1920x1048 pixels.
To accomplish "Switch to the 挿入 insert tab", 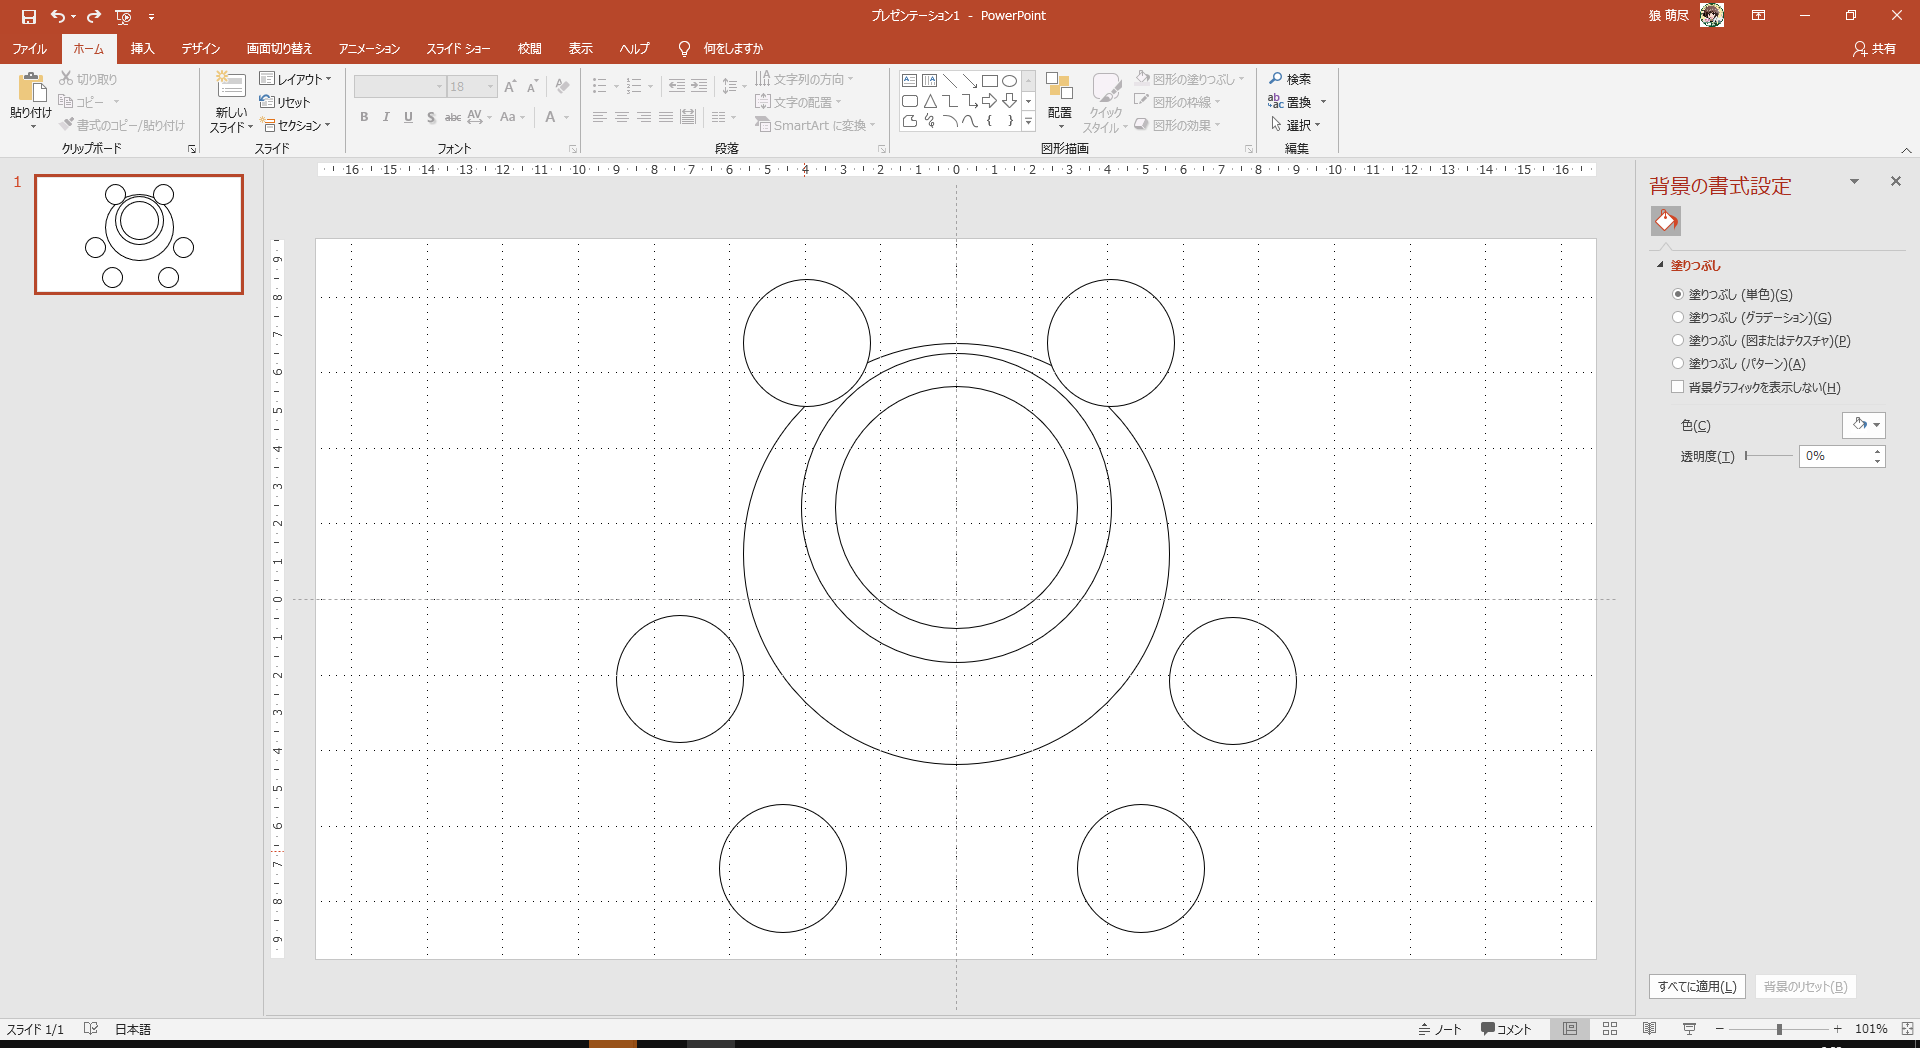I will [143, 49].
